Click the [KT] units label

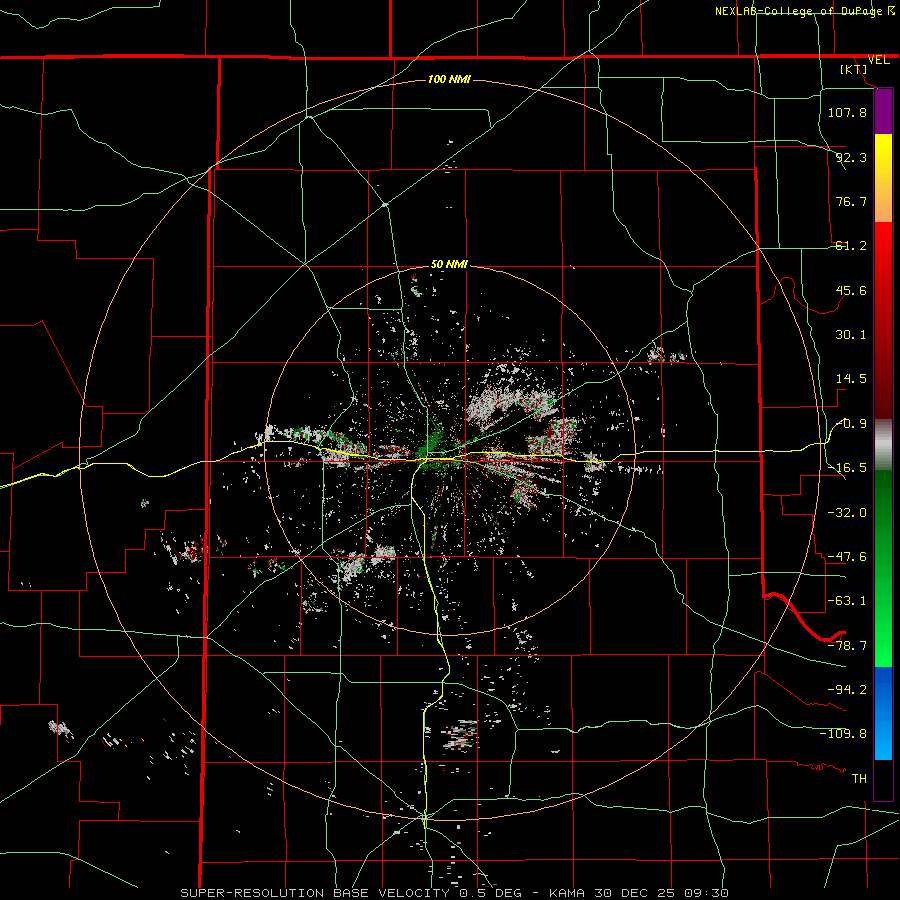[854, 69]
